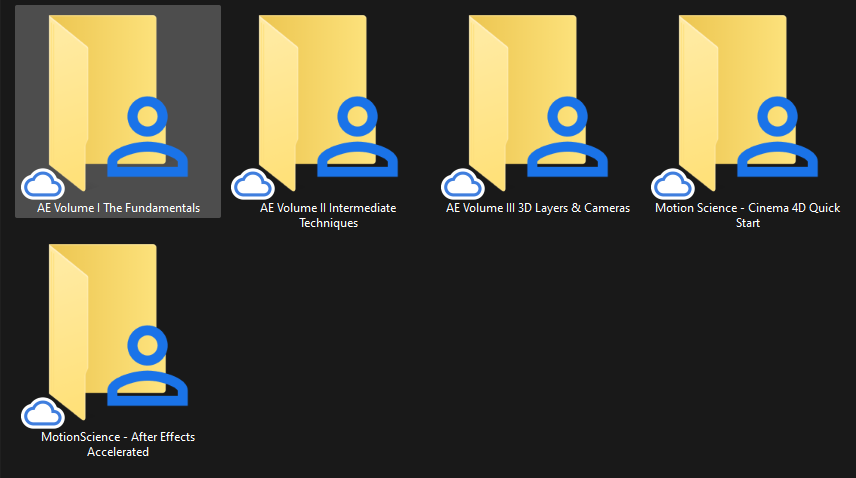Image resolution: width=856 pixels, height=478 pixels.
Task: Click the 'AE Volume II Intermediate Techniques' label
Action: pos(328,215)
